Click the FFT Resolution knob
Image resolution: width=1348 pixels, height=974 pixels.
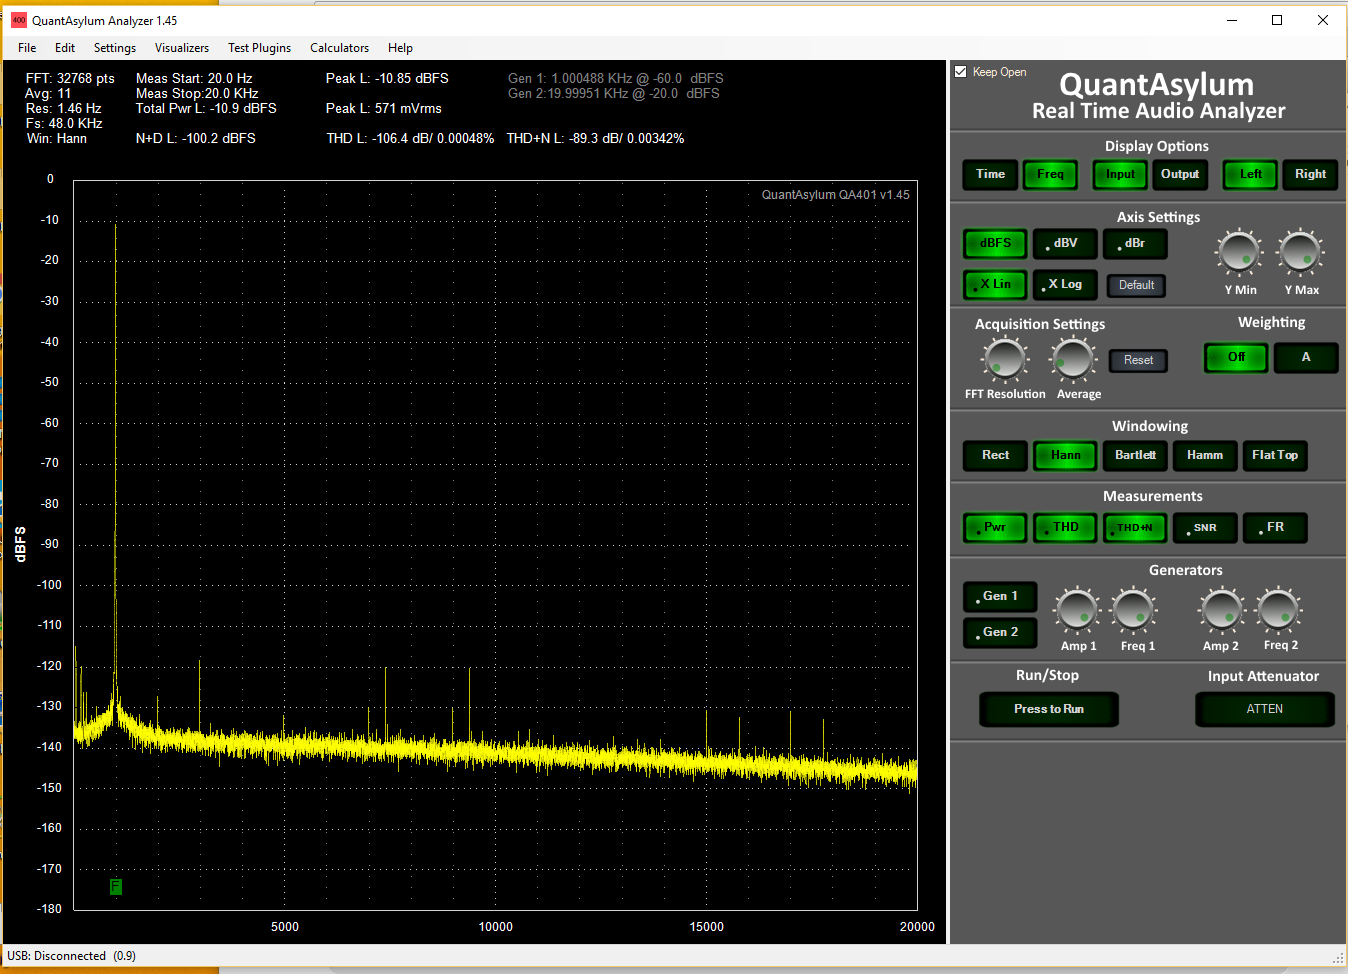tap(1005, 360)
